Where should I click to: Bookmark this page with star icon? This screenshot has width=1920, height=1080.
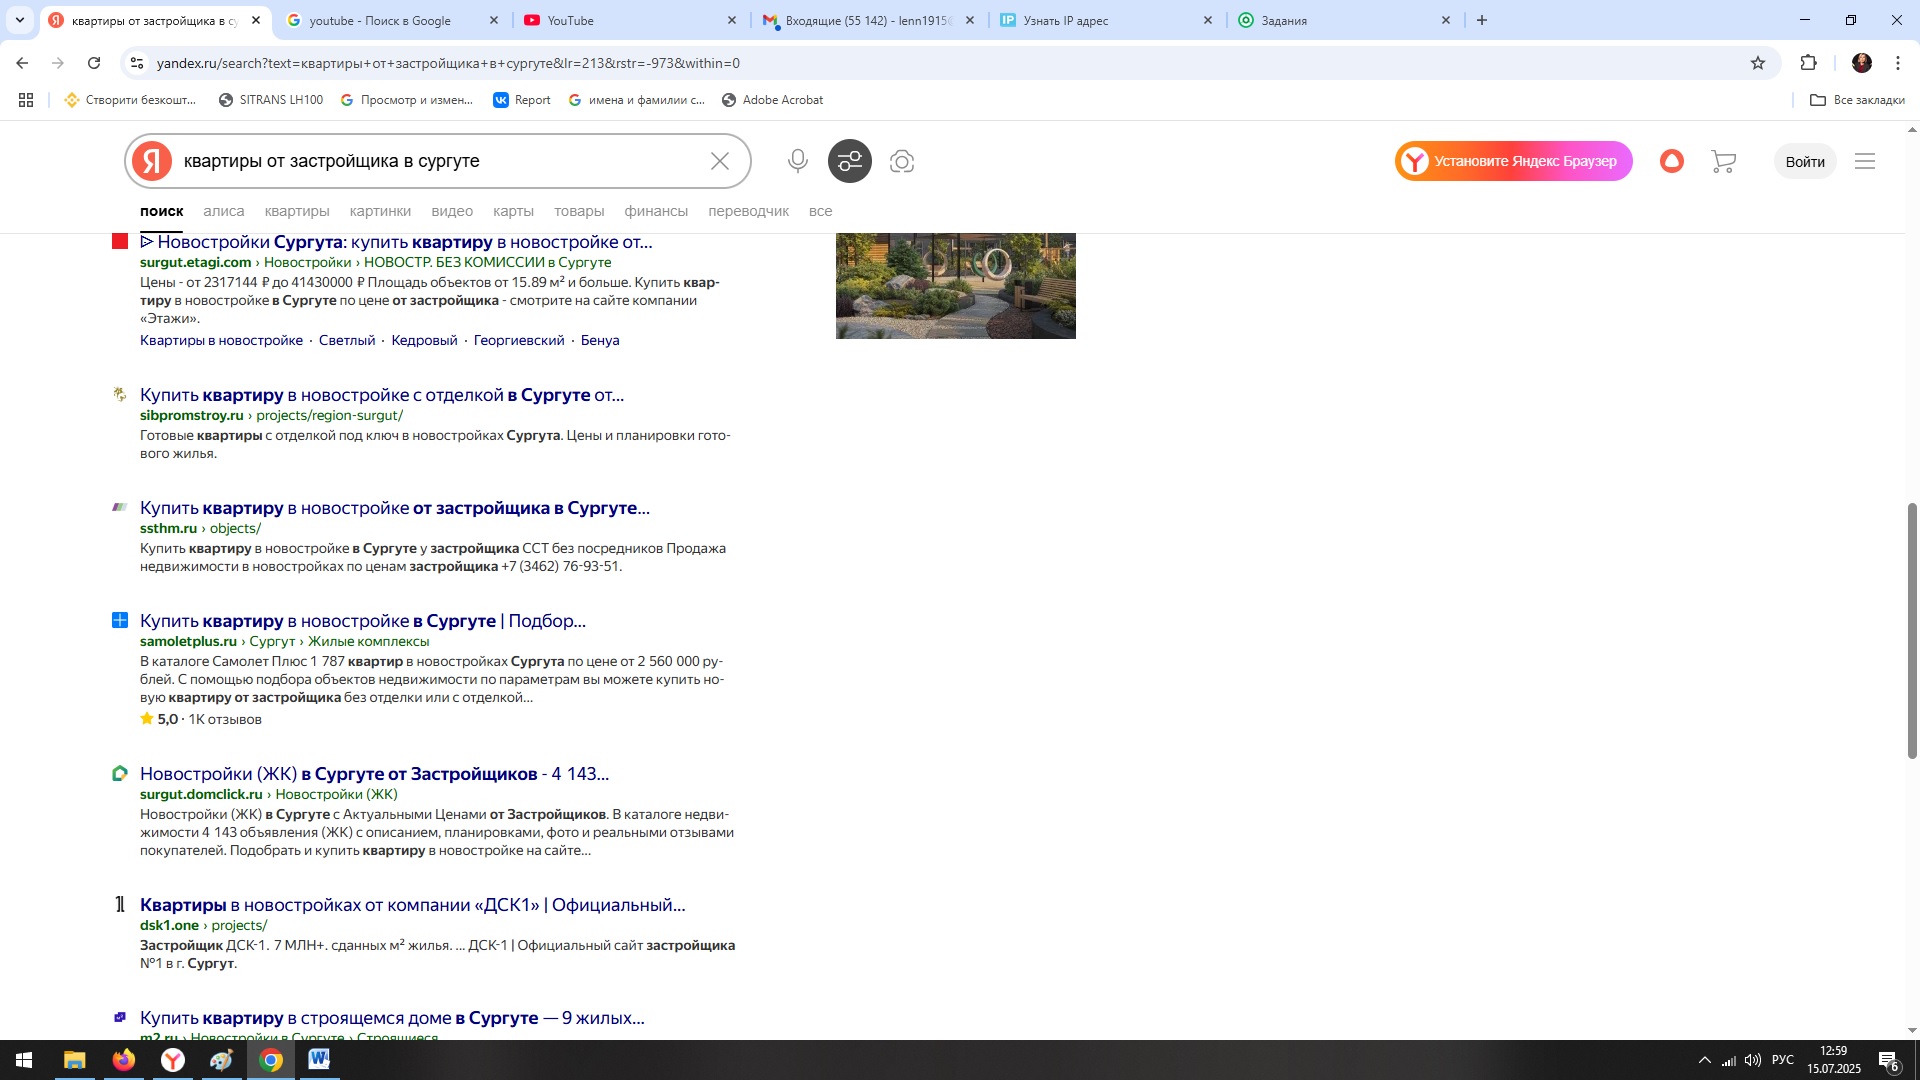(1758, 63)
